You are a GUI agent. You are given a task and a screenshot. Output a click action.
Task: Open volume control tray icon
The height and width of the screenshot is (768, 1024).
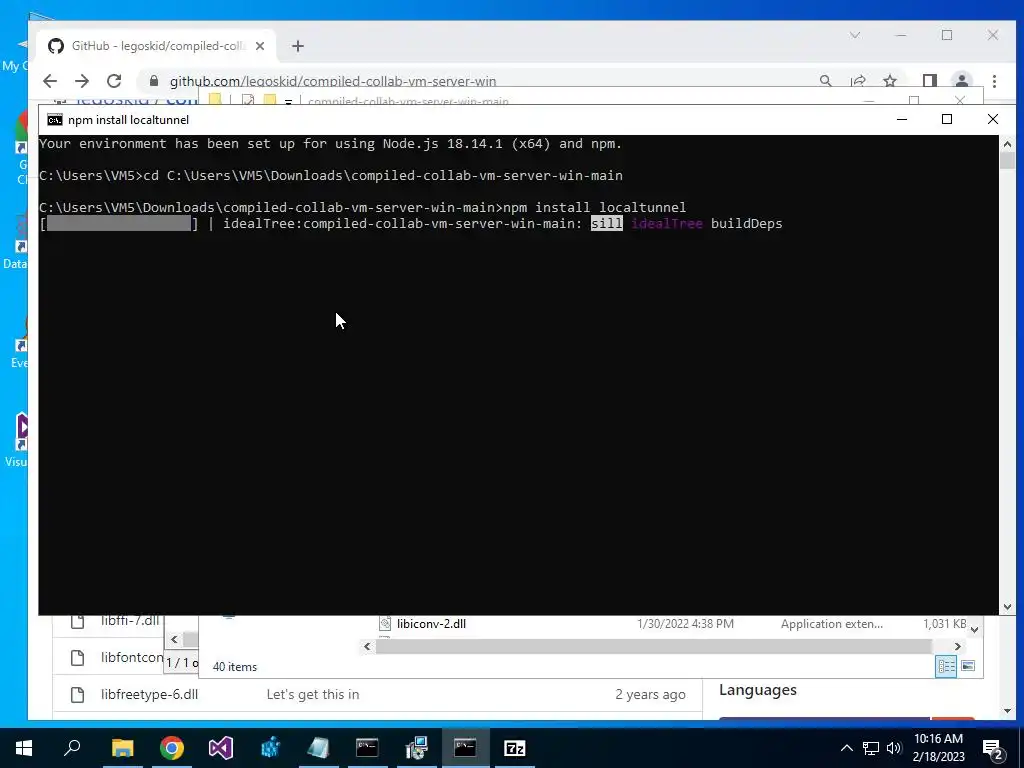point(894,748)
